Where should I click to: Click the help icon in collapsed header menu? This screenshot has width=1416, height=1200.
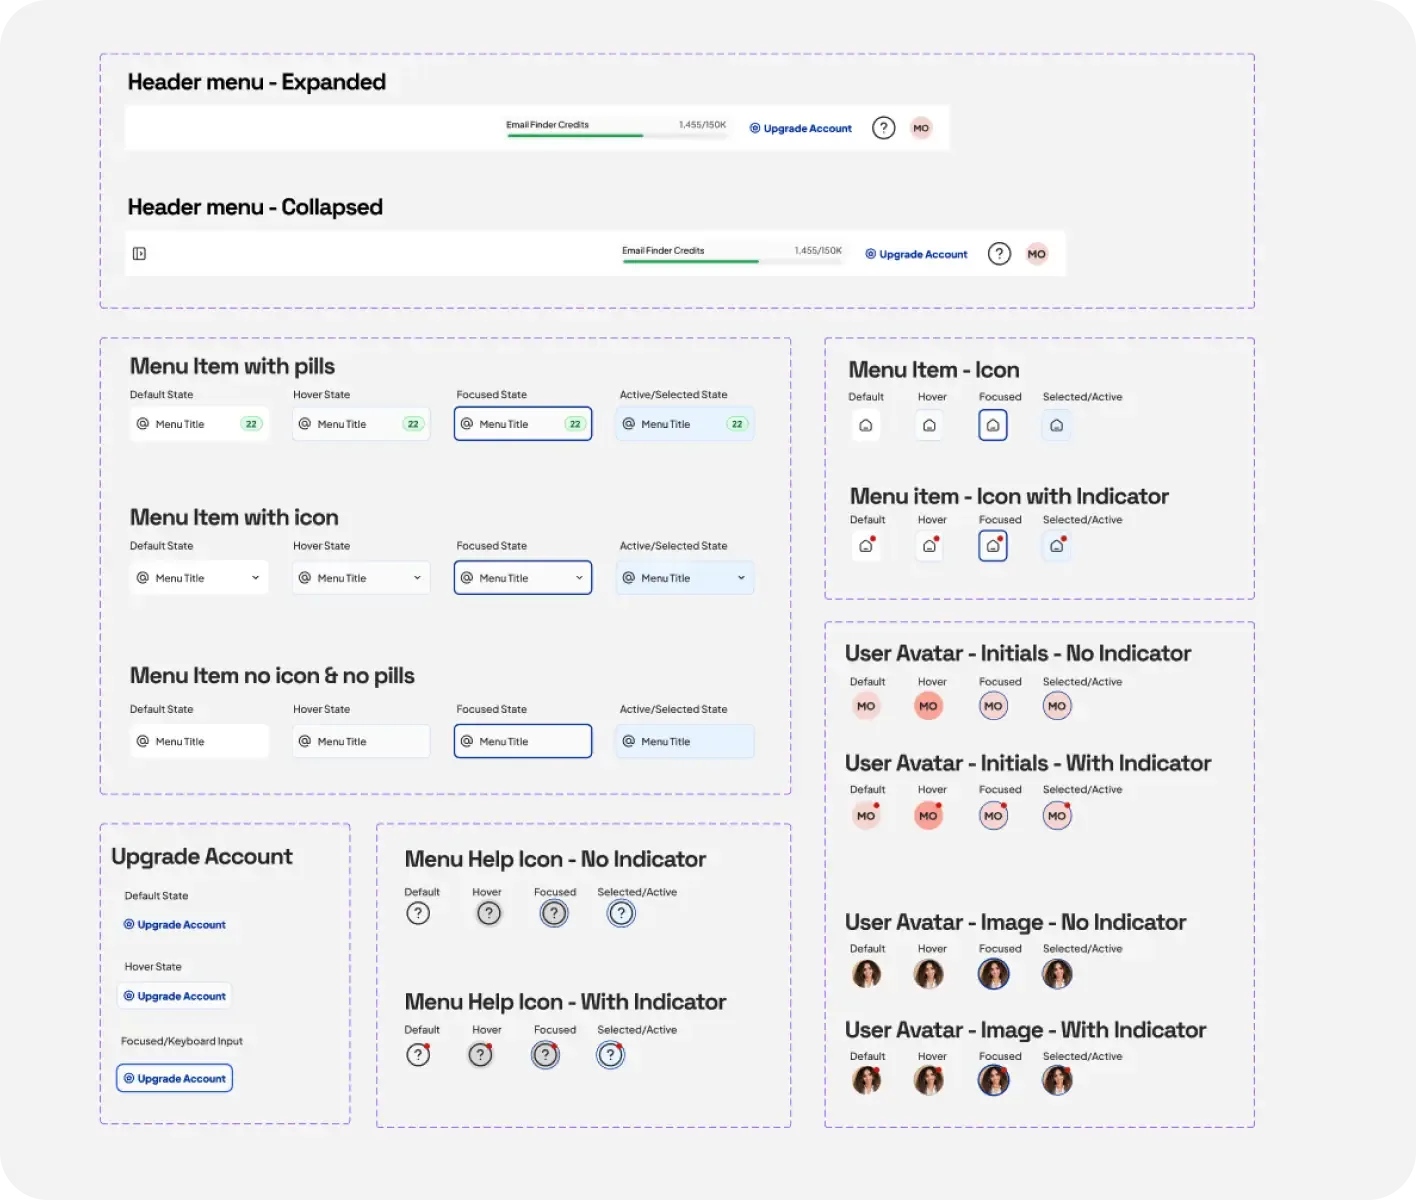[x=999, y=254]
